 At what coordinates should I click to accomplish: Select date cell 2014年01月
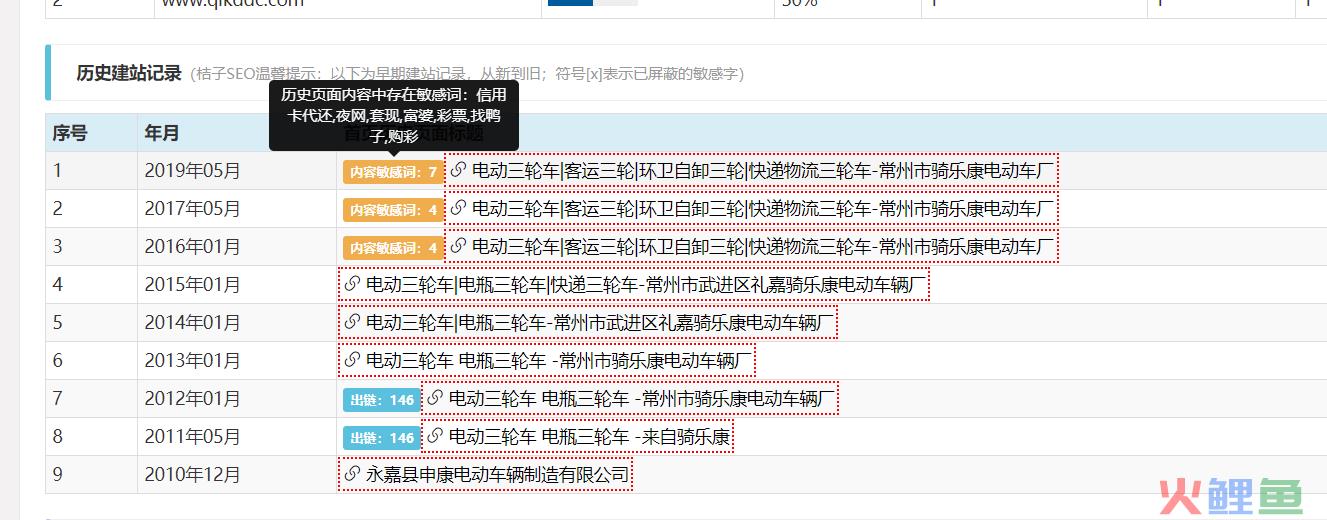(193, 323)
